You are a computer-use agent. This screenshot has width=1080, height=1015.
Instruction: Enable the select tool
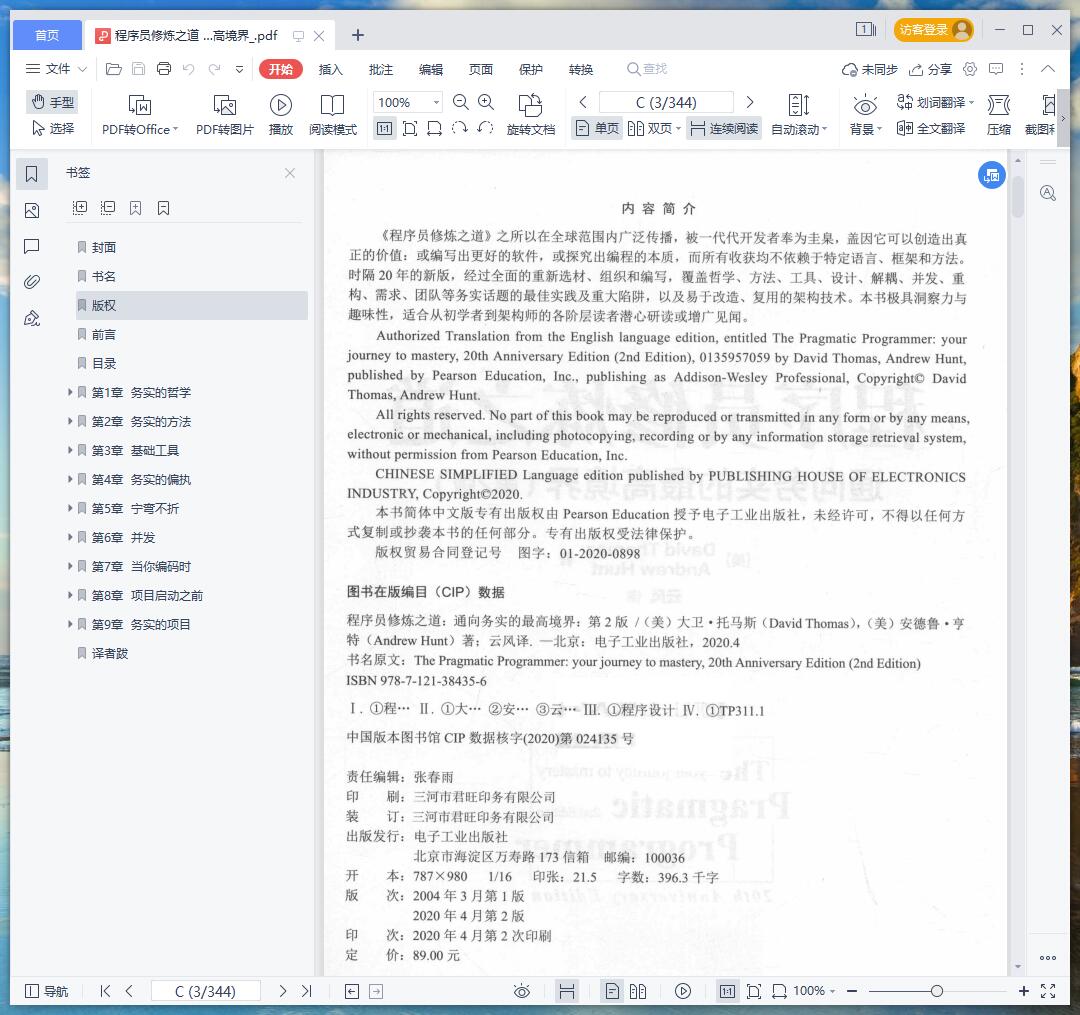point(52,128)
